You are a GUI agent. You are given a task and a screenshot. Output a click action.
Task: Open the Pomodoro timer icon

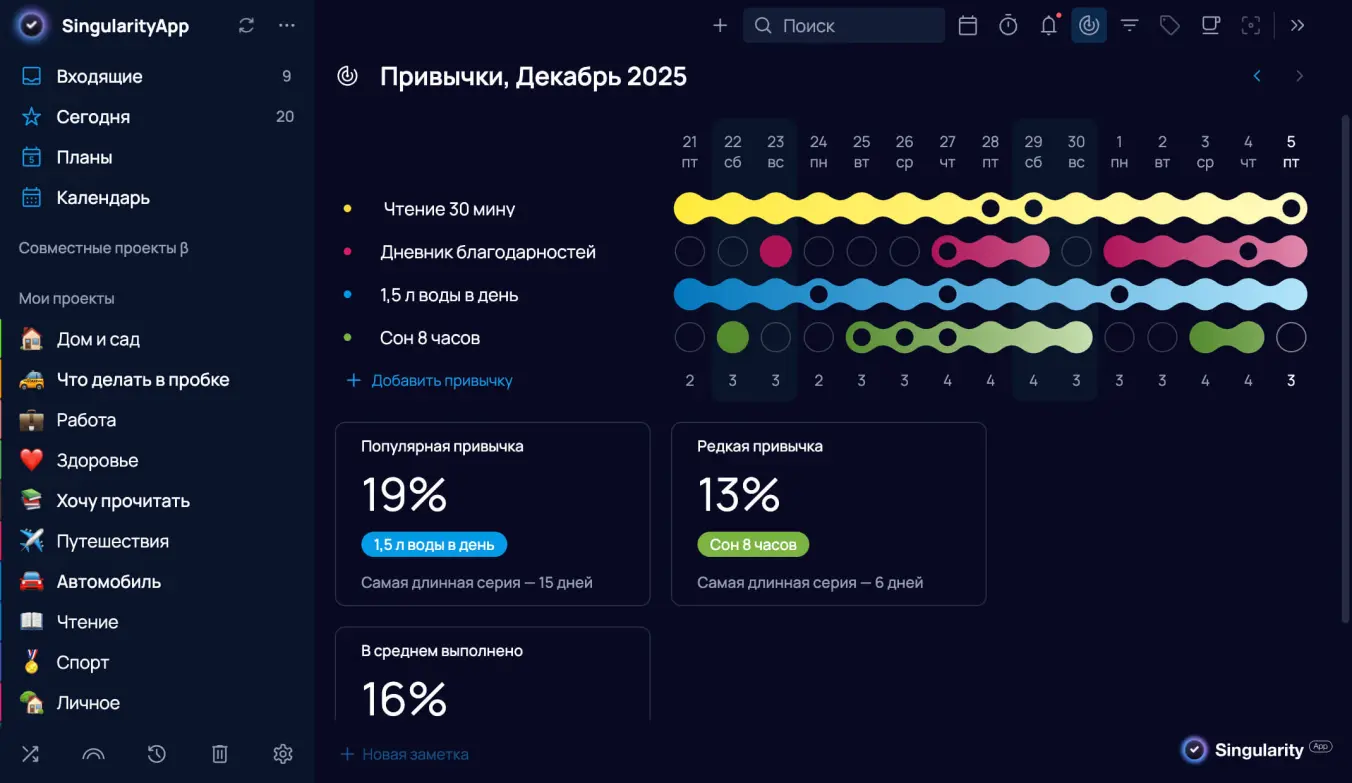coord(1008,25)
